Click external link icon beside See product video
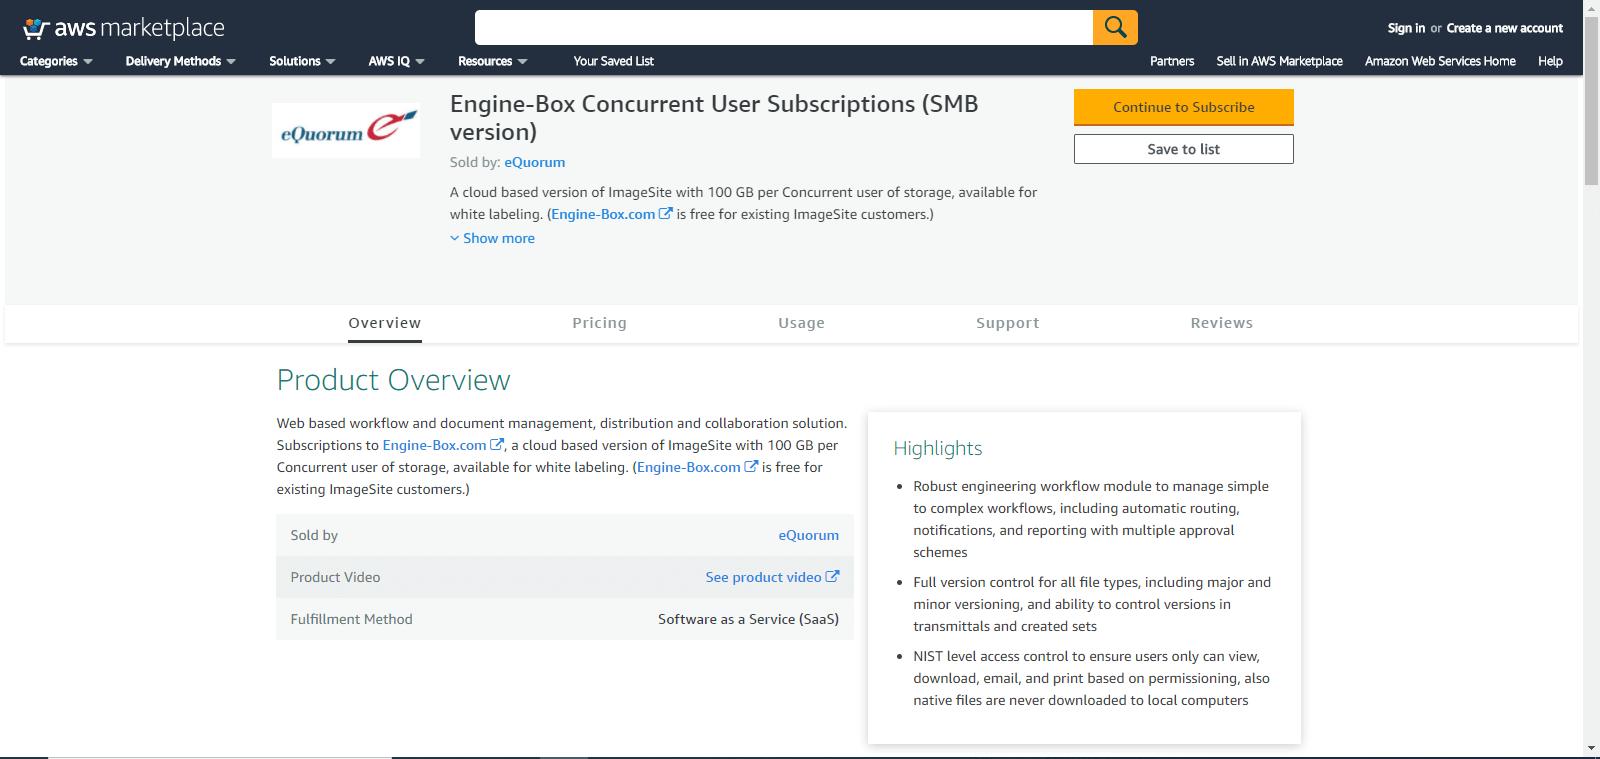The image size is (1600, 759). pyautogui.click(x=832, y=576)
